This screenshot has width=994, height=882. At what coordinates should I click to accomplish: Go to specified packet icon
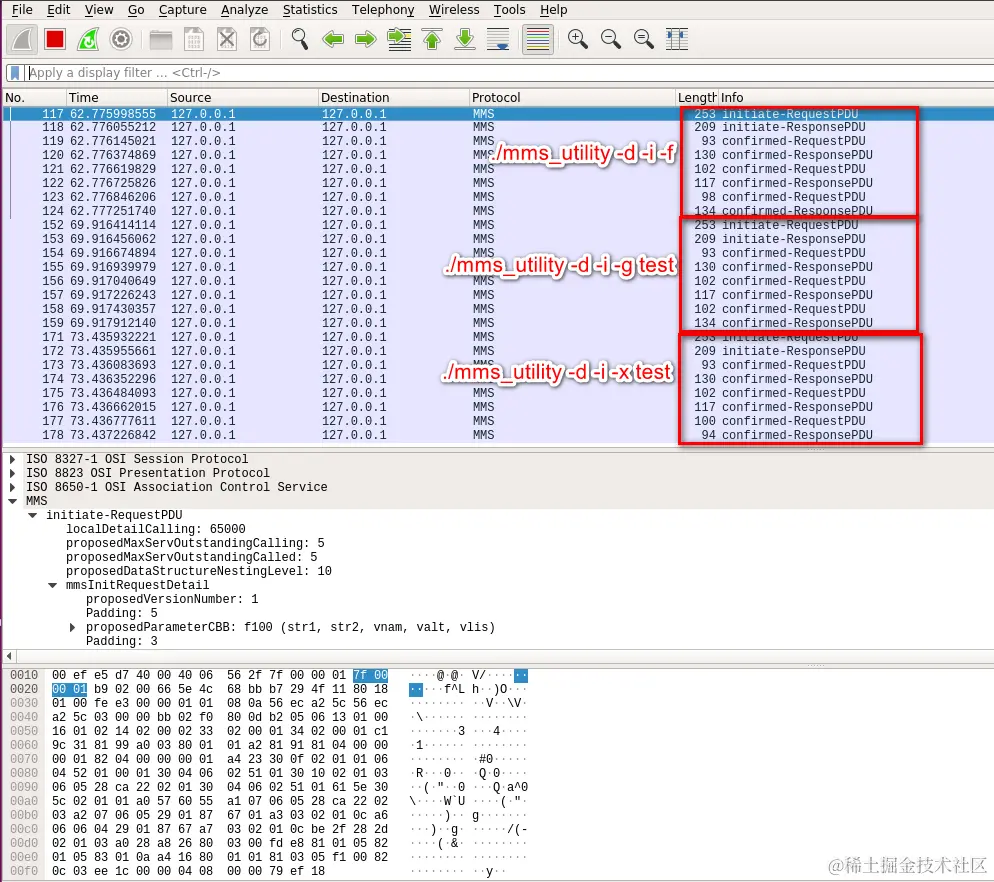(399, 39)
